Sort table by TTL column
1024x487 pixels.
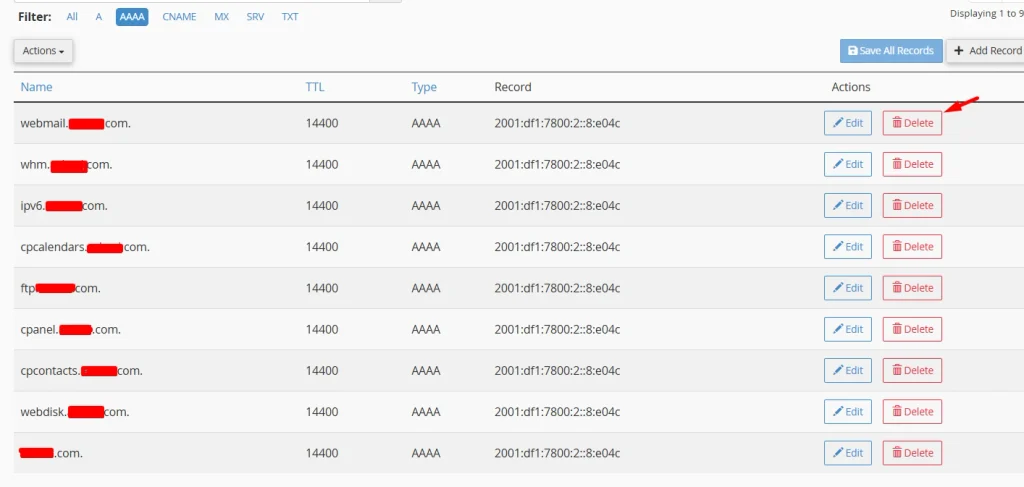(315, 87)
